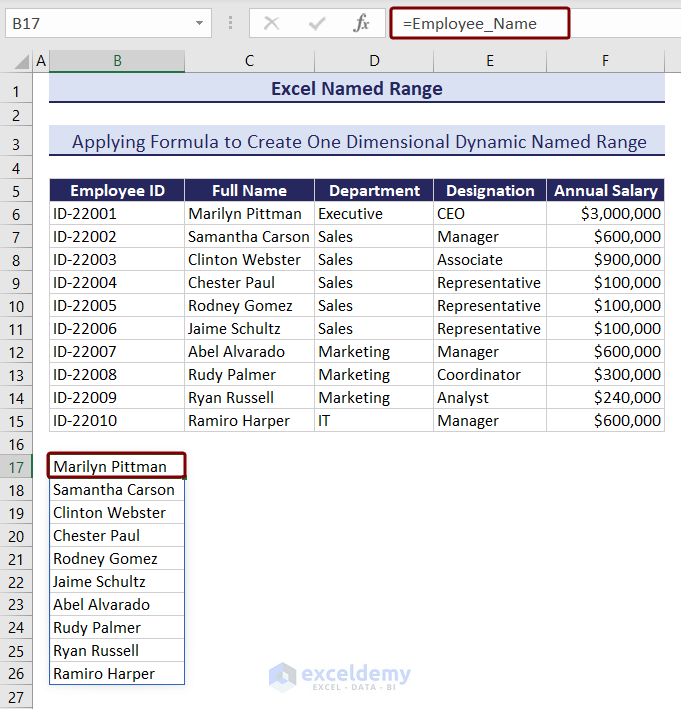The width and height of the screenshot is (681, 709).
Task: Select spilled cell 'Ryan Russell' in row 25
Action: (x=117, y=651)
